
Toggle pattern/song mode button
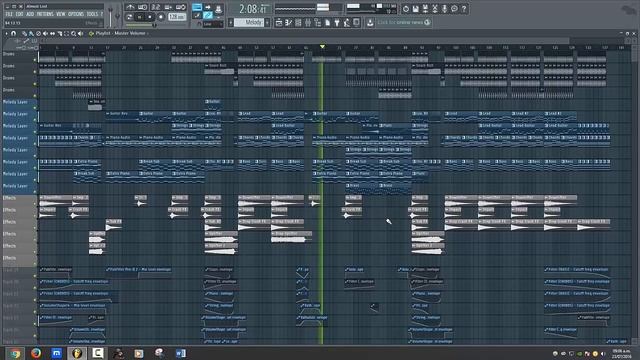click(130, 17)
